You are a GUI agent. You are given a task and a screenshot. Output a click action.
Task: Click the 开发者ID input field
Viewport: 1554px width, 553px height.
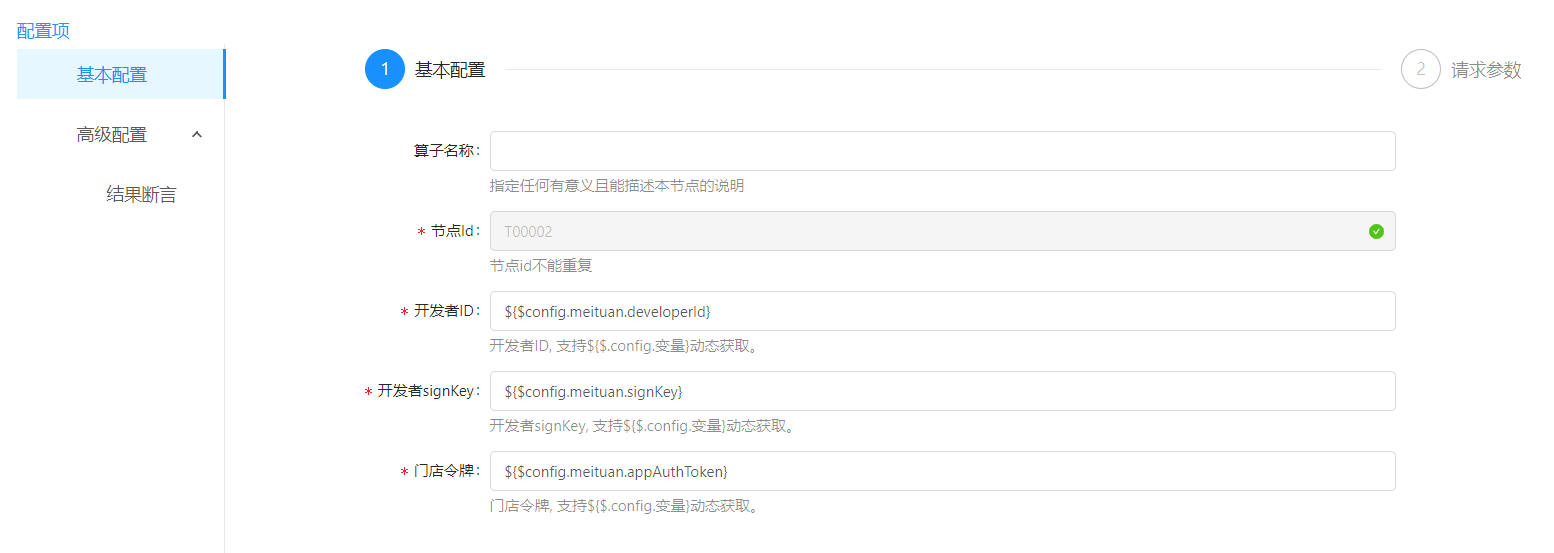[941, 311]
